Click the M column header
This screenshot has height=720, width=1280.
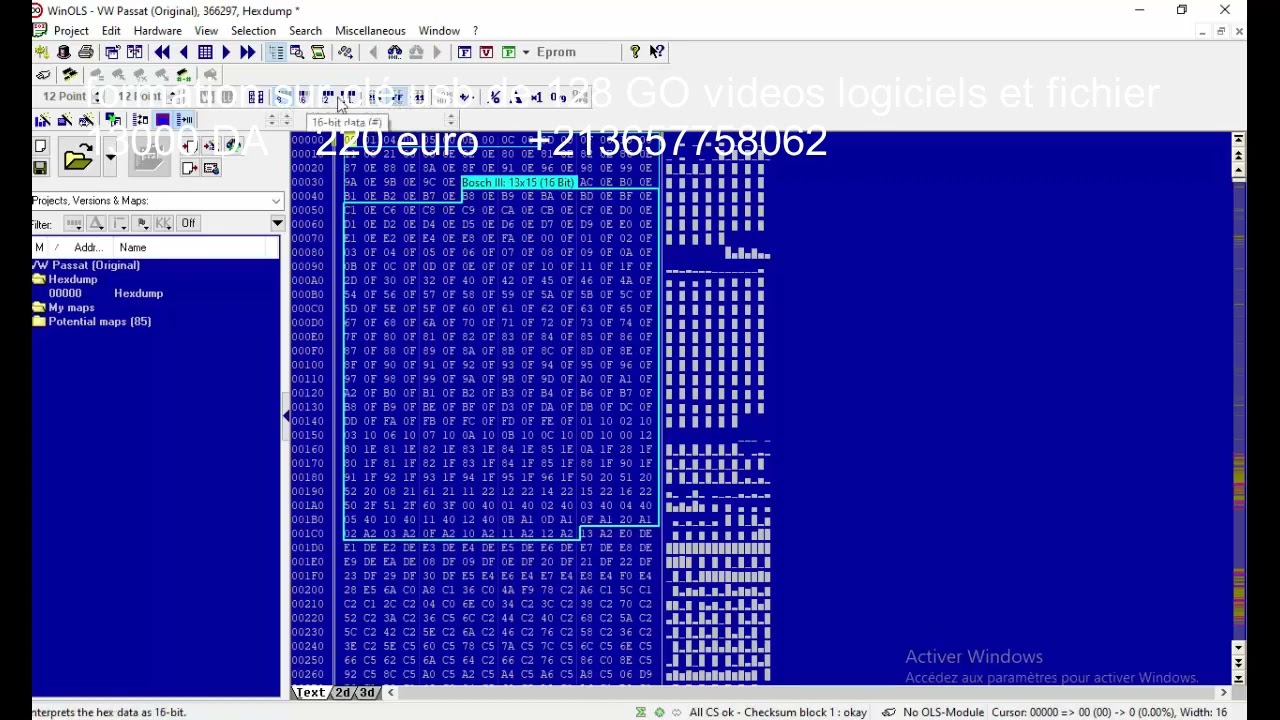[x=40, y=248]
